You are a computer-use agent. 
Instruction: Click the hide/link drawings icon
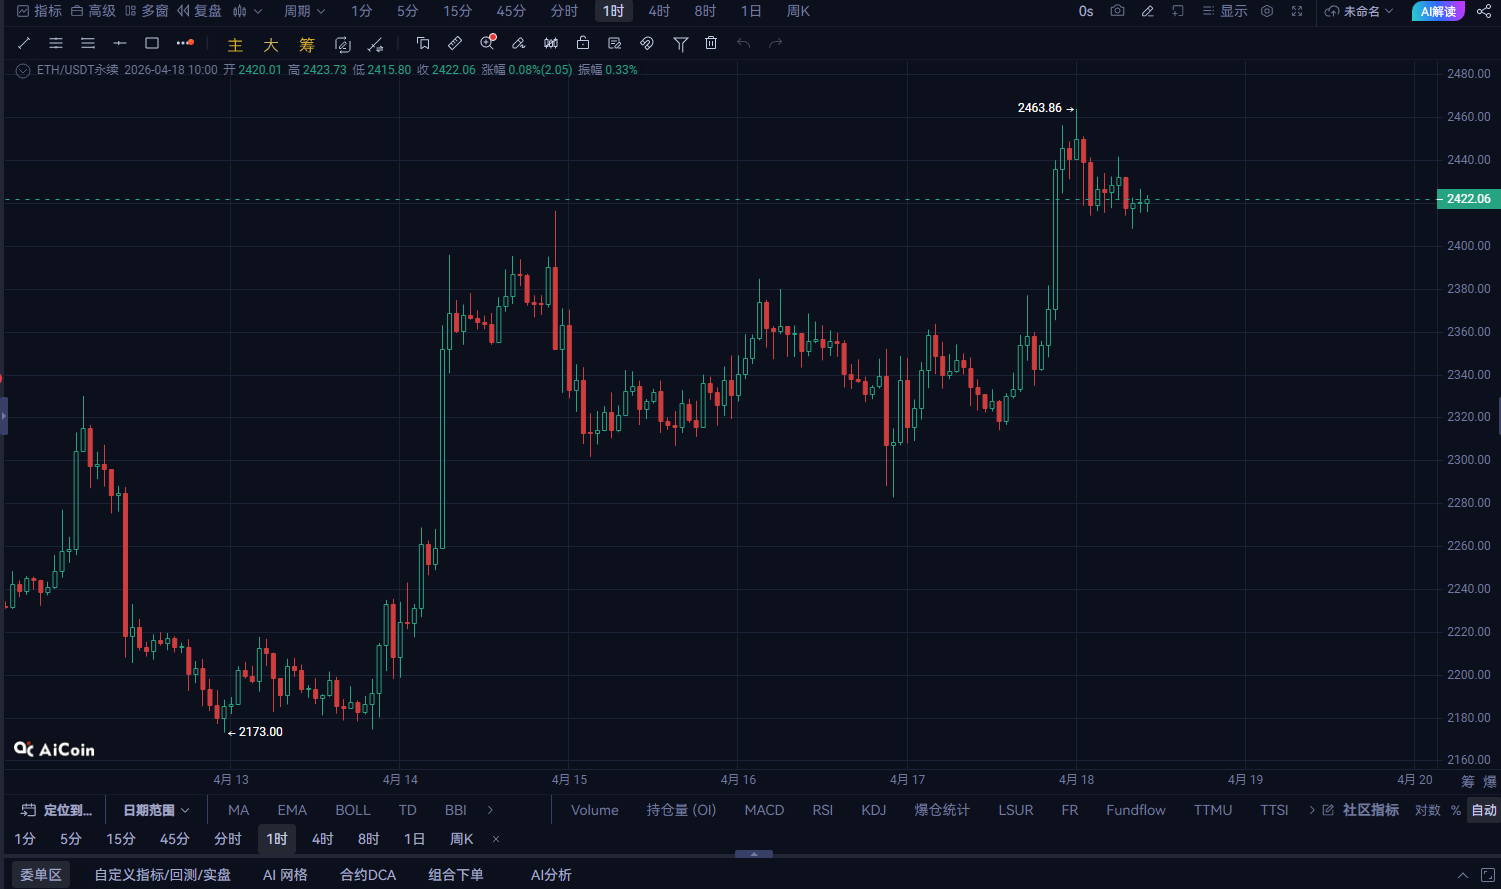pos(647,43)
